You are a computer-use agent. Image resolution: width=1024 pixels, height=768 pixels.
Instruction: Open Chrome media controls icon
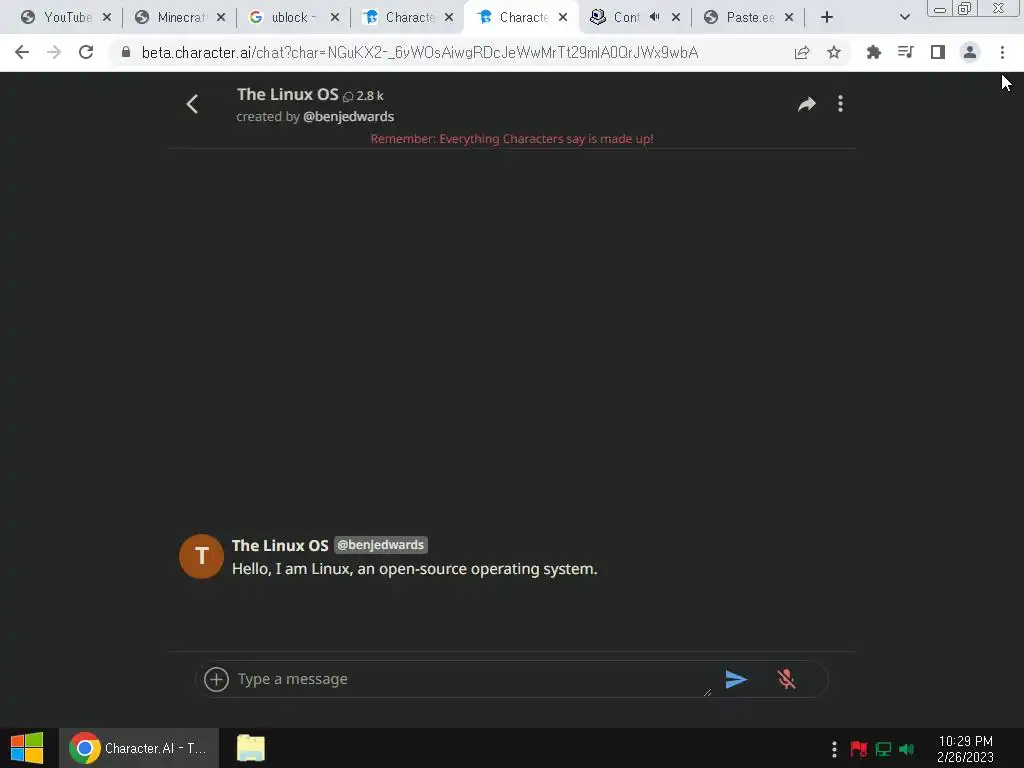click(x=905, y=52)
